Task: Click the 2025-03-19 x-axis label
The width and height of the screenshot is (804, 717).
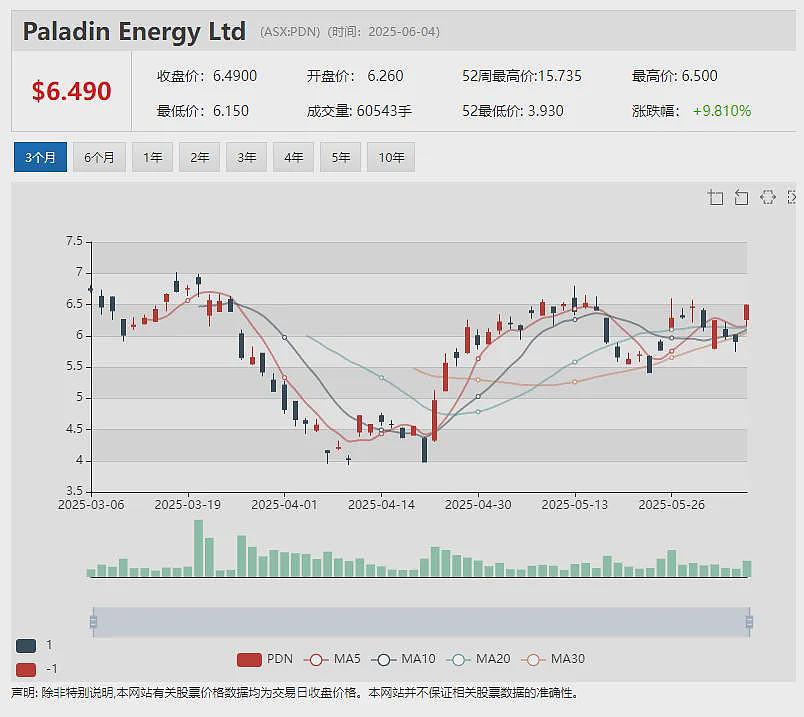Action: tap(188, 505)
